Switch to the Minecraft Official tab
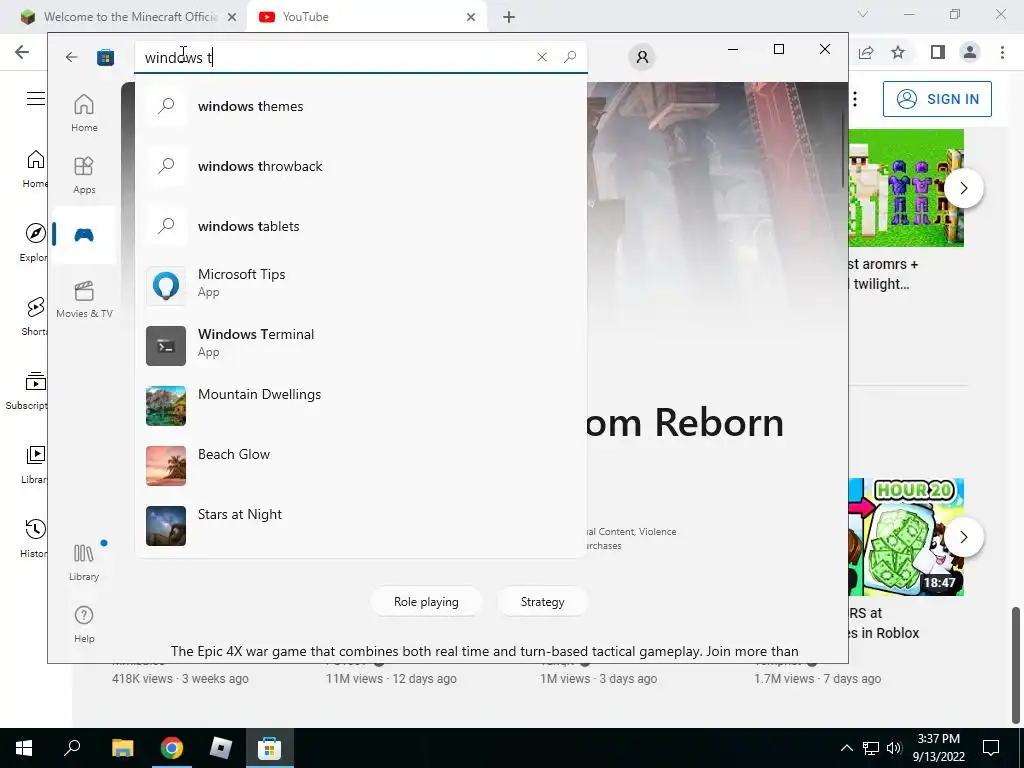Image resolution: width=1024 pixels, height=768 pixels. click(x=129, y=17)
